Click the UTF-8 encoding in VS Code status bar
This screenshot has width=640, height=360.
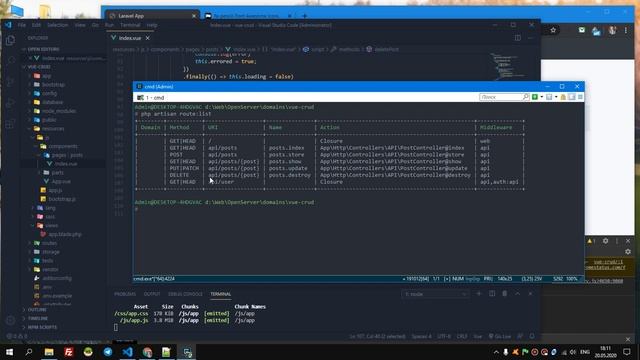pos(444,336)
